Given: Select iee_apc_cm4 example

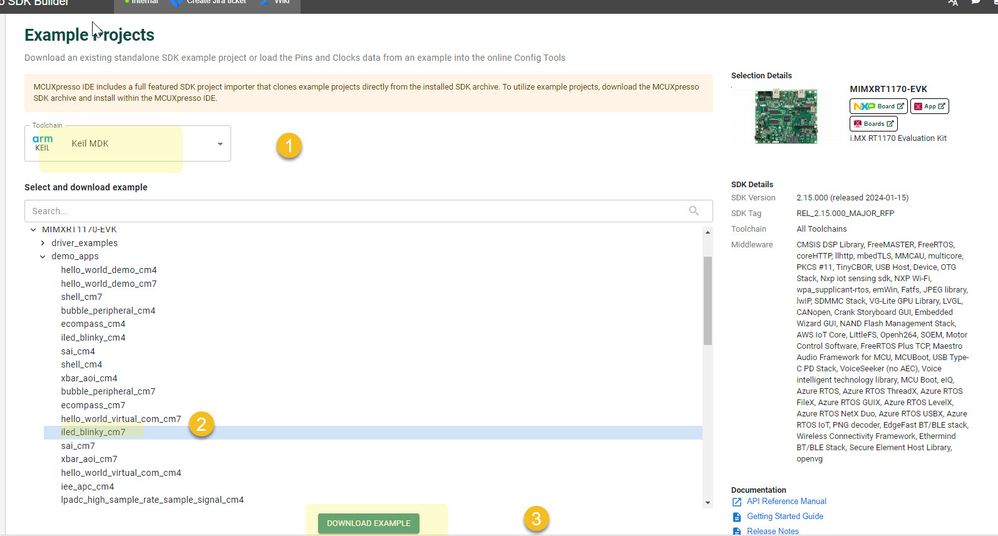Looking at the screenshot, I should click(x=87, y=486).
